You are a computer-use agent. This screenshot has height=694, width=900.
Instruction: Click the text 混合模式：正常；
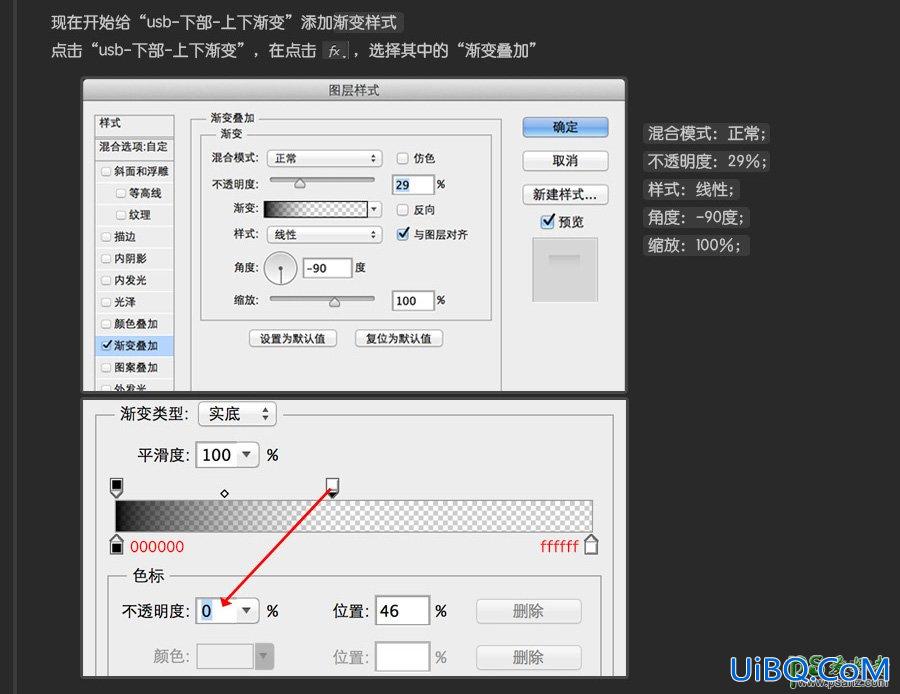click(x=707, y=133)
